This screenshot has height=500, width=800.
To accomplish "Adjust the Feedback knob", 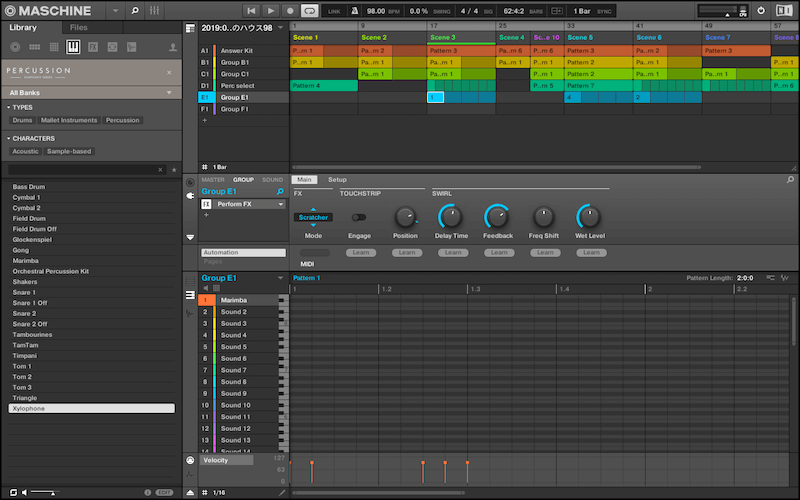I will [x=497, y=217].
